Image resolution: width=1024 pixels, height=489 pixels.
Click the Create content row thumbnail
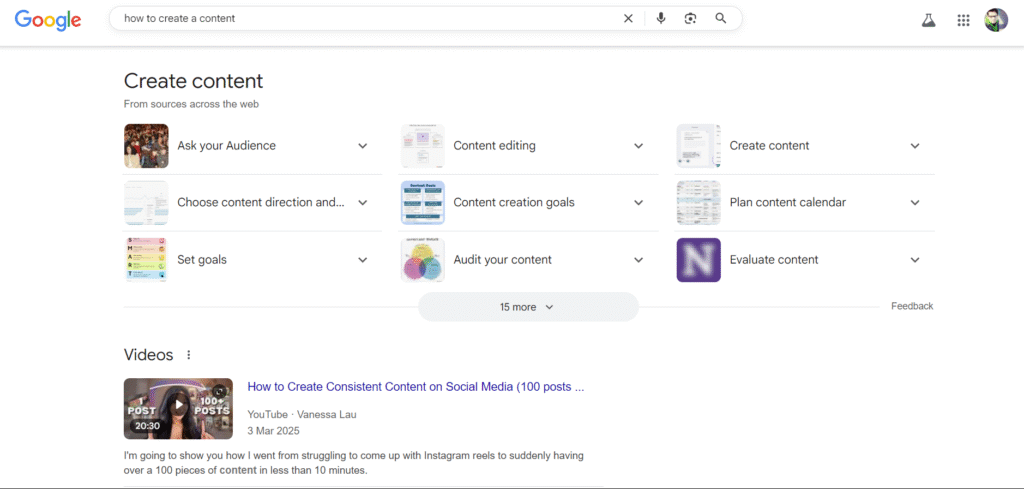(x=699, y=146)
